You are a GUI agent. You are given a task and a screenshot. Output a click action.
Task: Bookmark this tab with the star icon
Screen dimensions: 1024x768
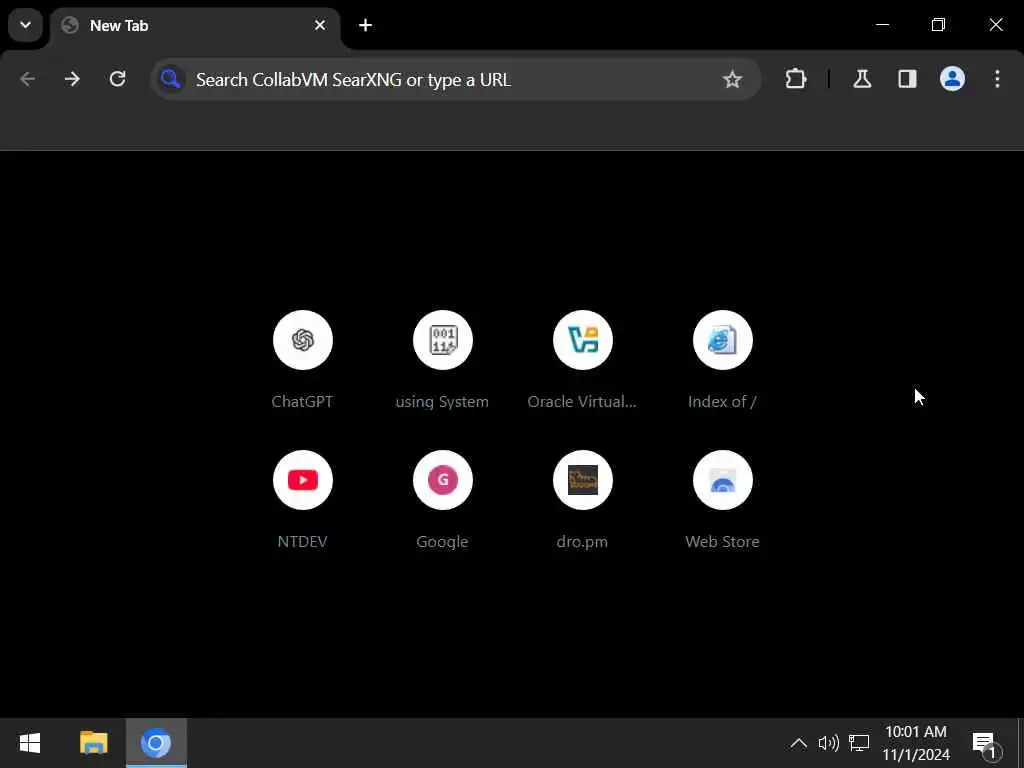click(732, 79)
